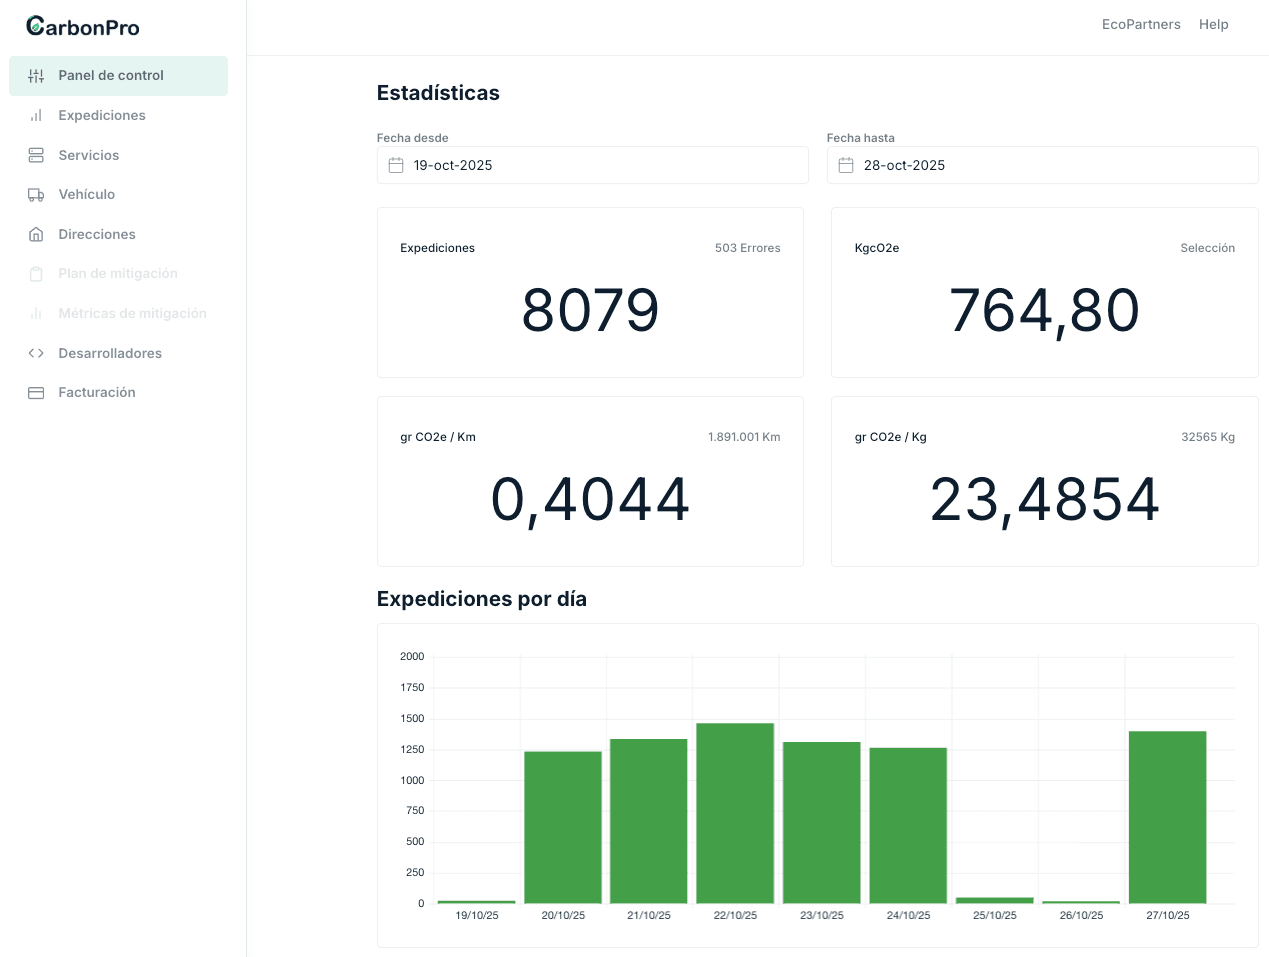
Task: Select the Panel de control sidebar icon
Action: point(35,75)
